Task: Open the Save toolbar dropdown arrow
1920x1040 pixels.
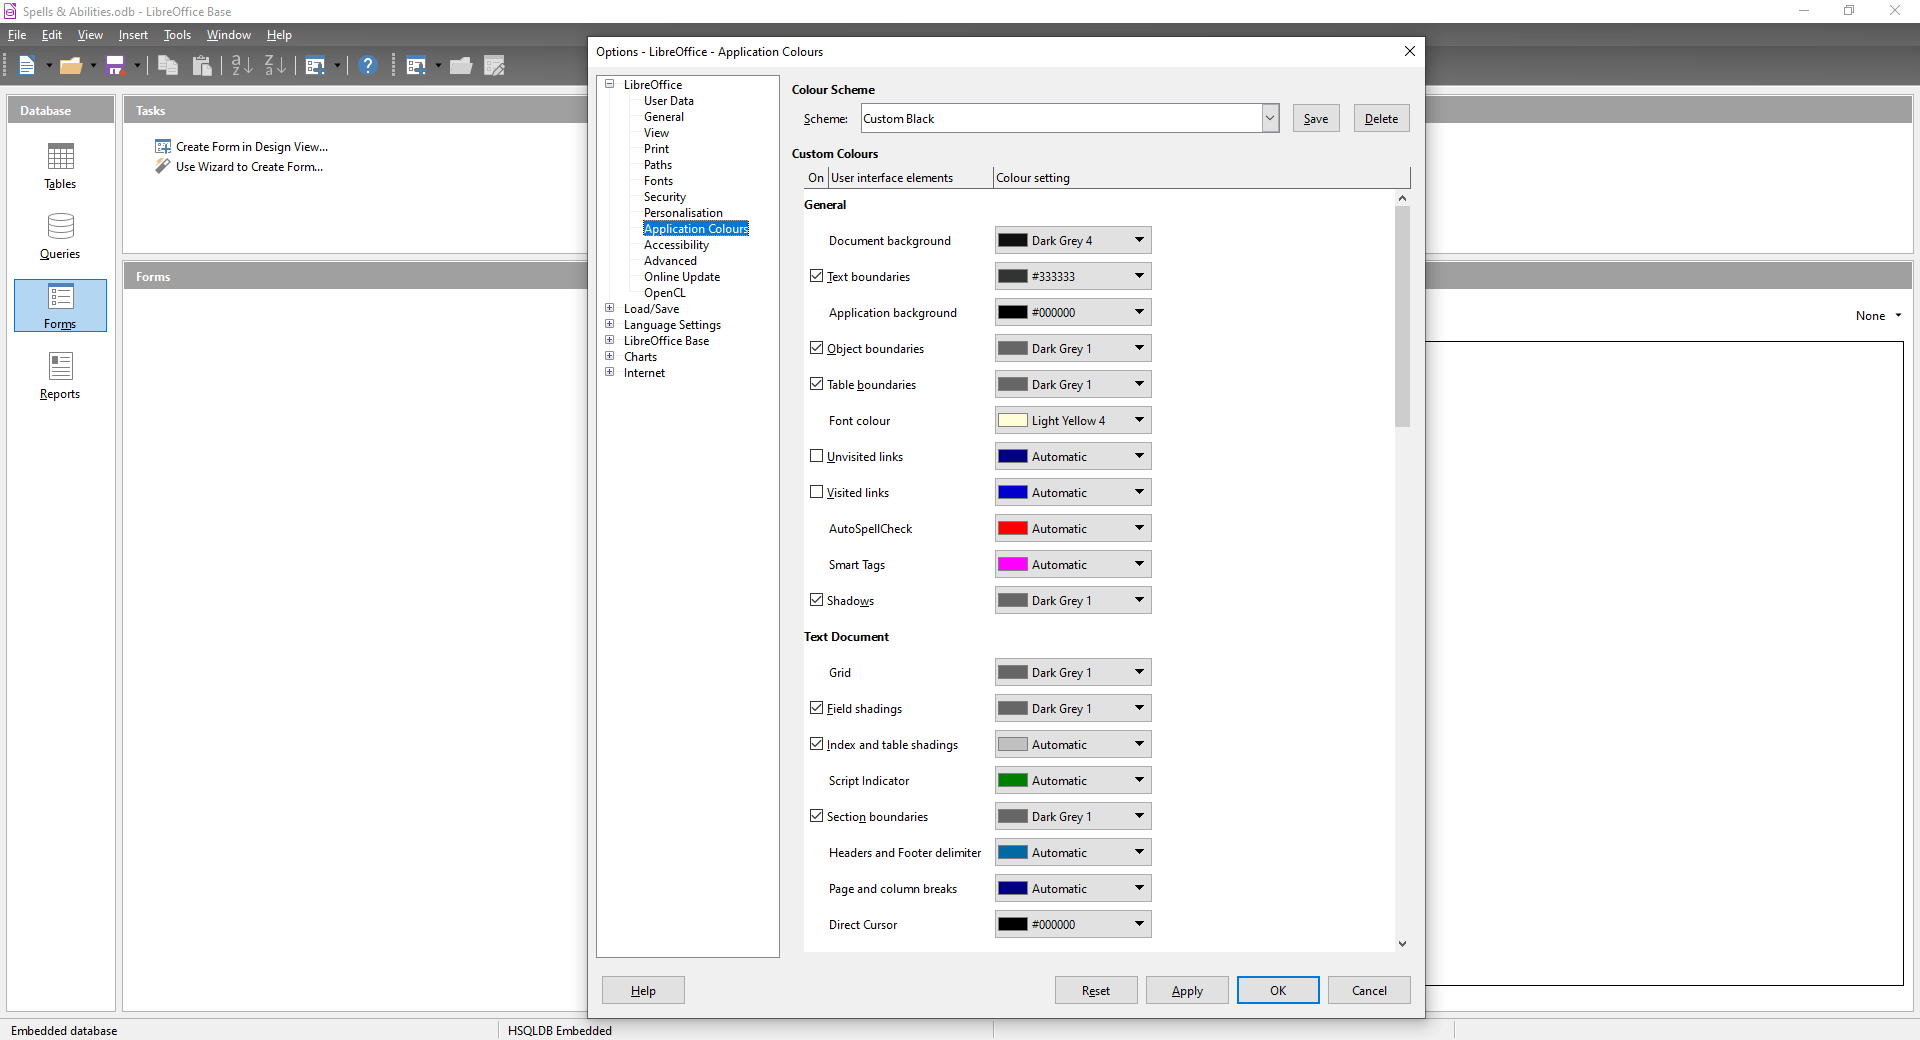Action: (x=137, y=66)
